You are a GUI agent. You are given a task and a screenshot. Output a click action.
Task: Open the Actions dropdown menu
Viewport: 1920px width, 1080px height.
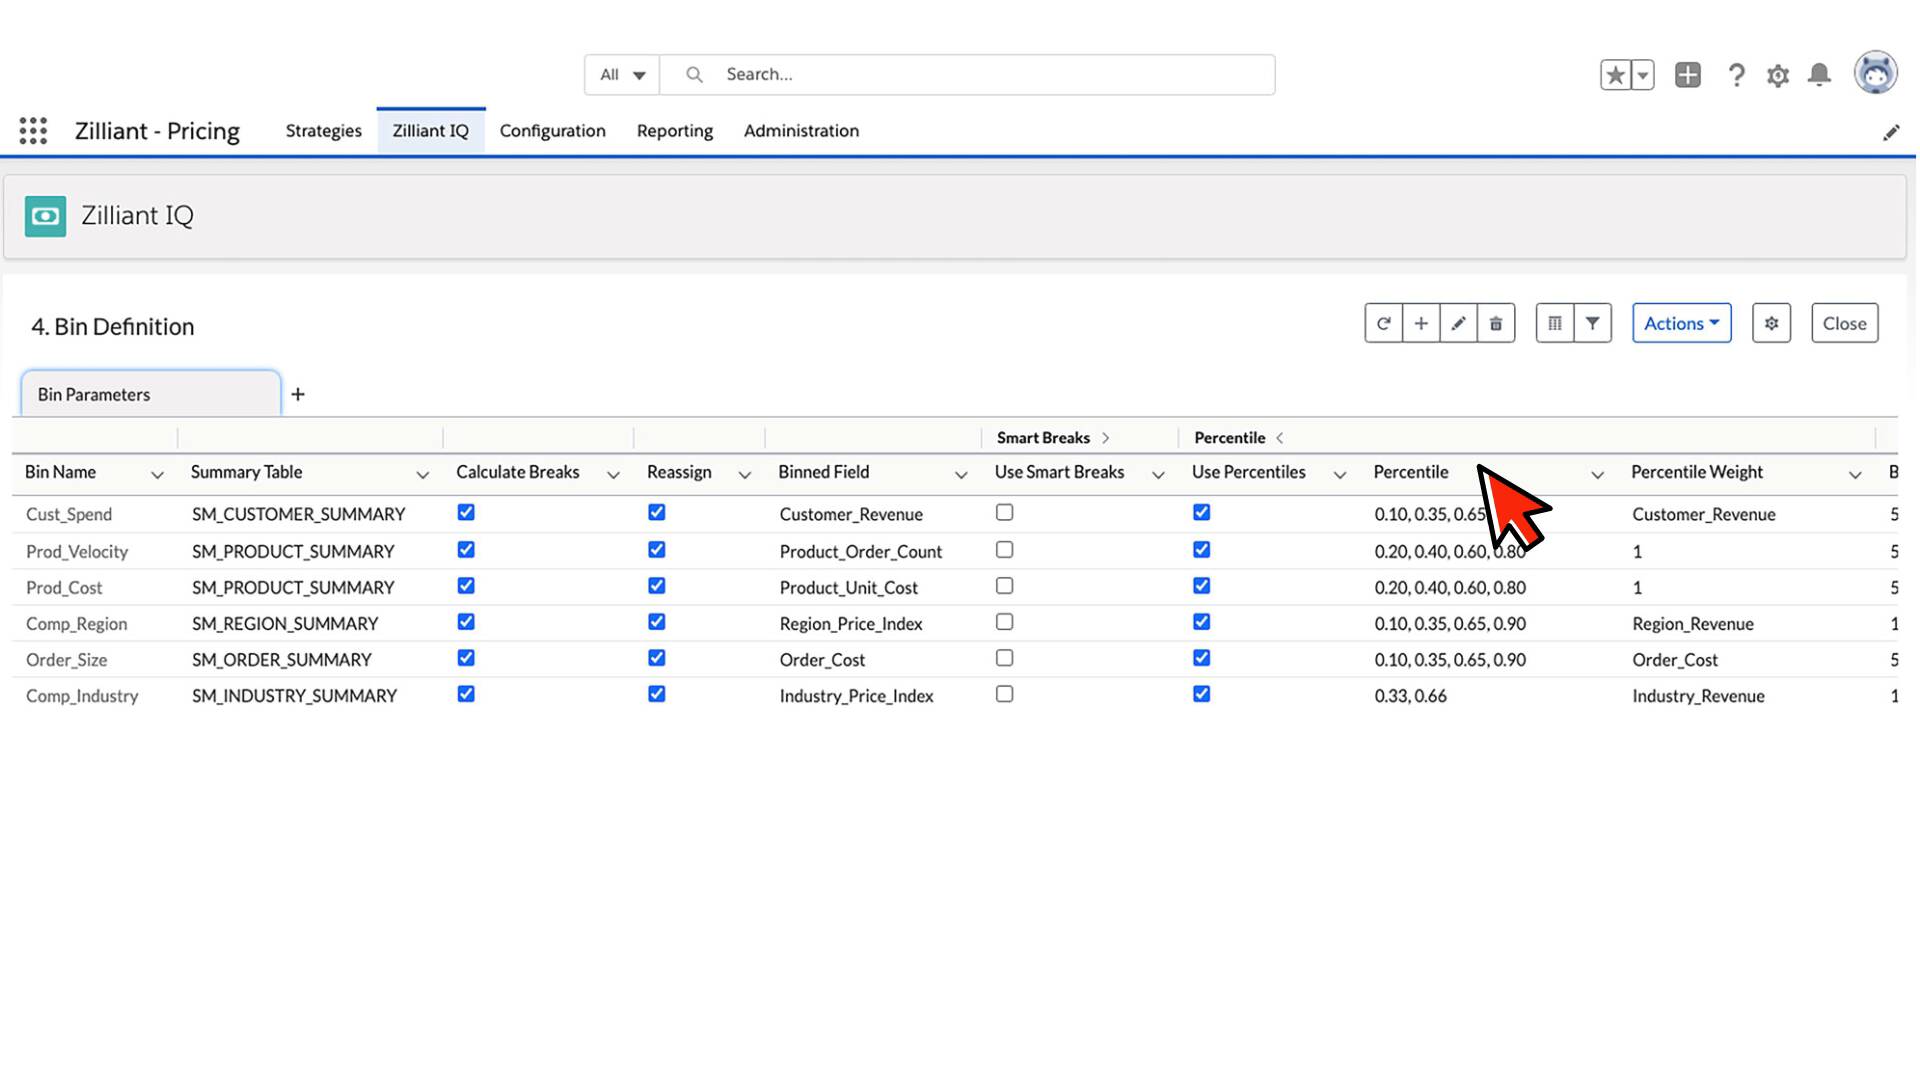click(1681, 323)
